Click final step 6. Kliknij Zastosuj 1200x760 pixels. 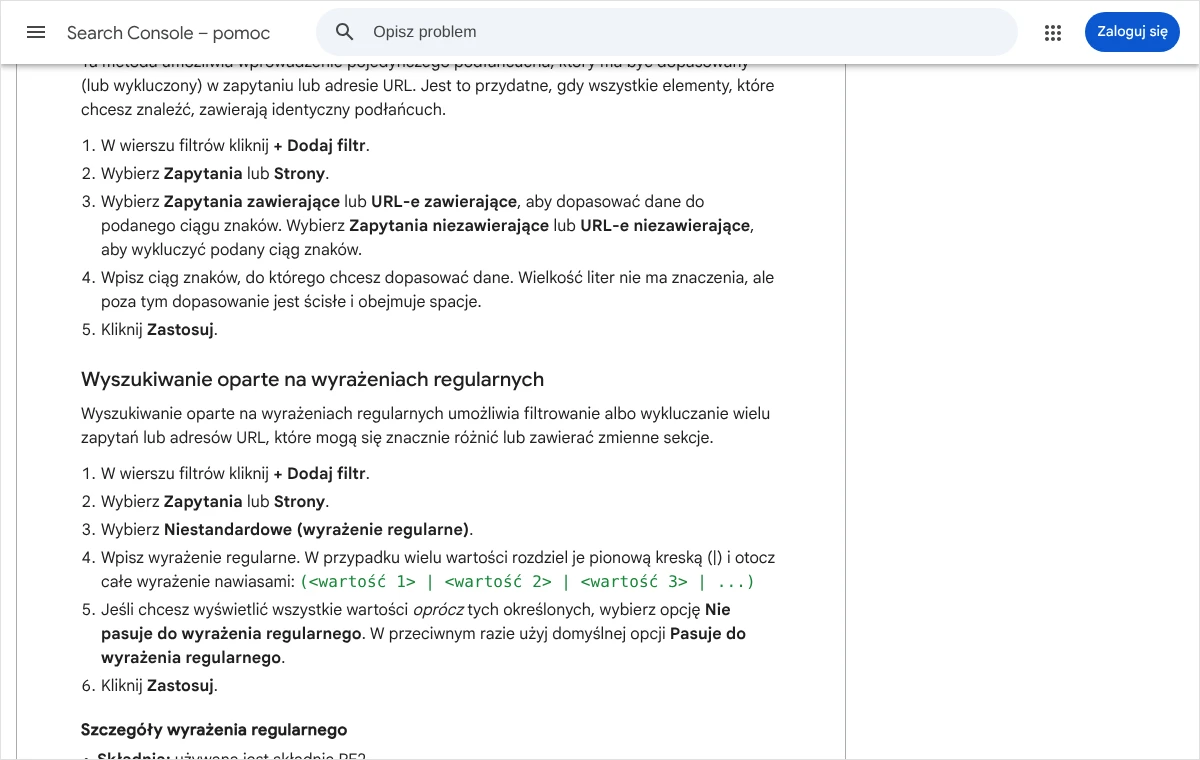tap(159, 685)
